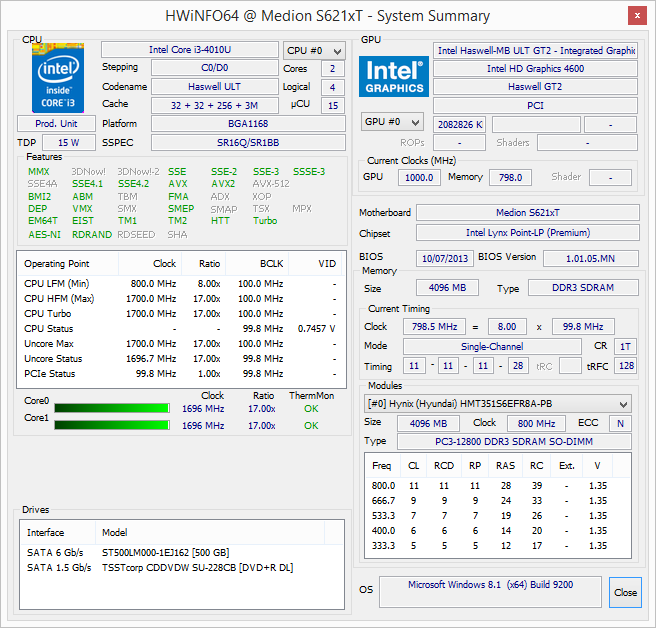The image size is (656, 628).
Task: Click the VID column header
Action: 315,264
